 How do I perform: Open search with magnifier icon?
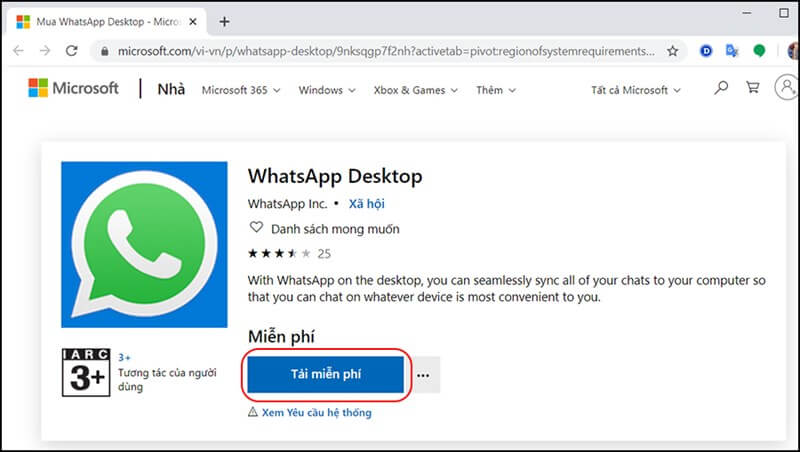click(721, 88)
